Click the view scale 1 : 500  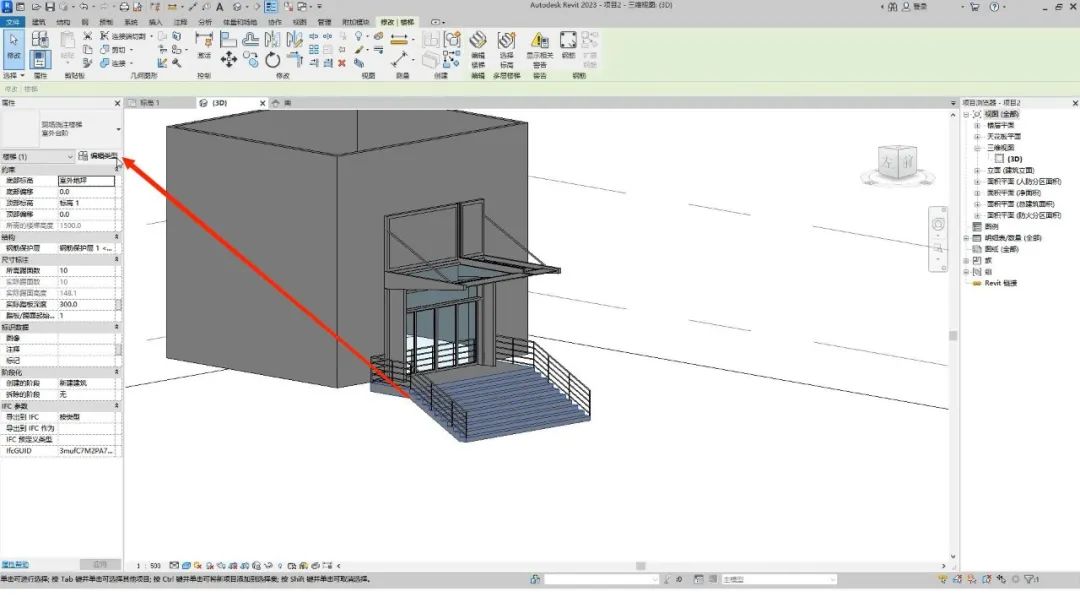pos(149,566)
